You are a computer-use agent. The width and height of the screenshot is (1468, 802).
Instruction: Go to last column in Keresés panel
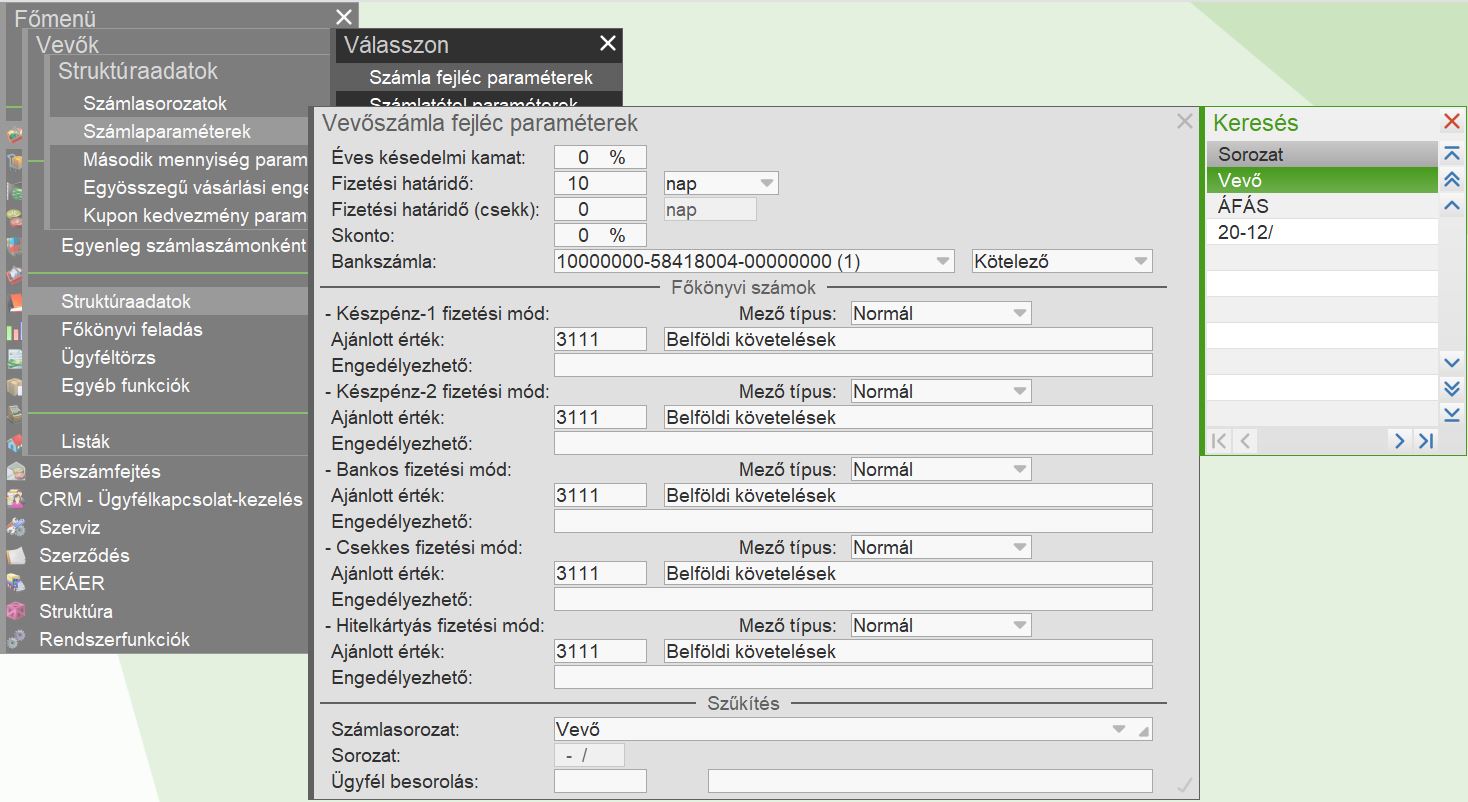tap(1425, 440)
